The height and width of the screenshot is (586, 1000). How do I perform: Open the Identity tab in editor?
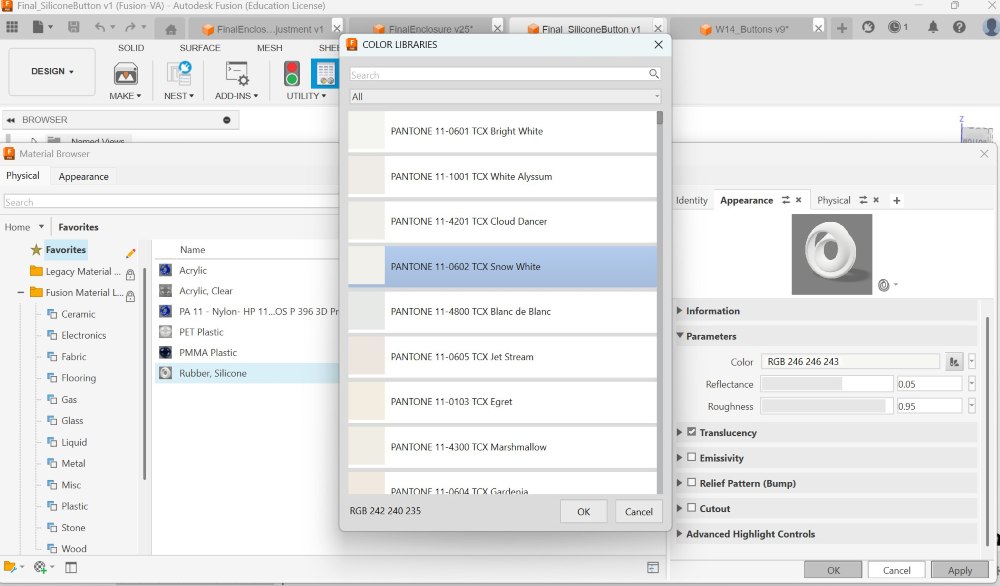pyautogui.click(x=692, y=200)
